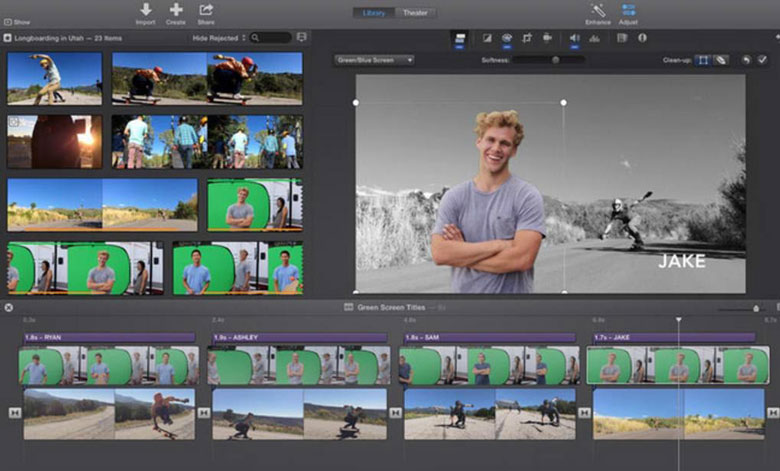The image size is (780, 471).
Task: Click the reset arrow button
Action: (746, 60)
